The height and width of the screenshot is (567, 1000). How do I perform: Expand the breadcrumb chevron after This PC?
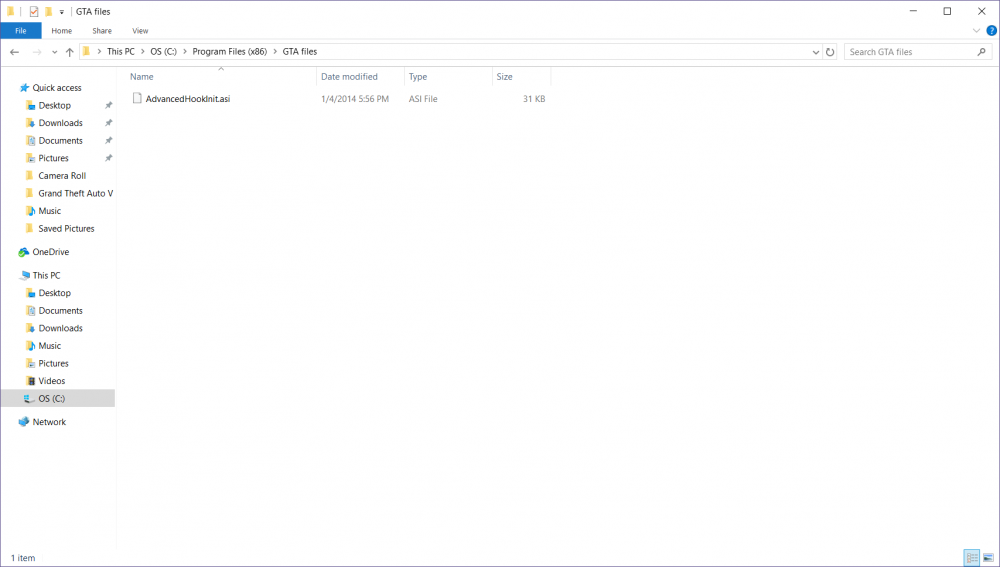pos(142,52)
